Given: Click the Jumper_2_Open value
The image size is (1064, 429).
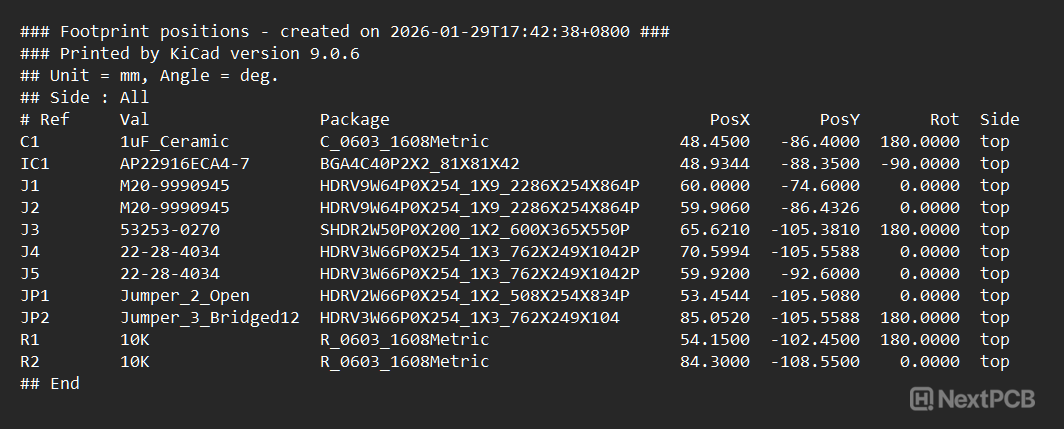Looking at the screenshot, I should [x=184, y=296].
